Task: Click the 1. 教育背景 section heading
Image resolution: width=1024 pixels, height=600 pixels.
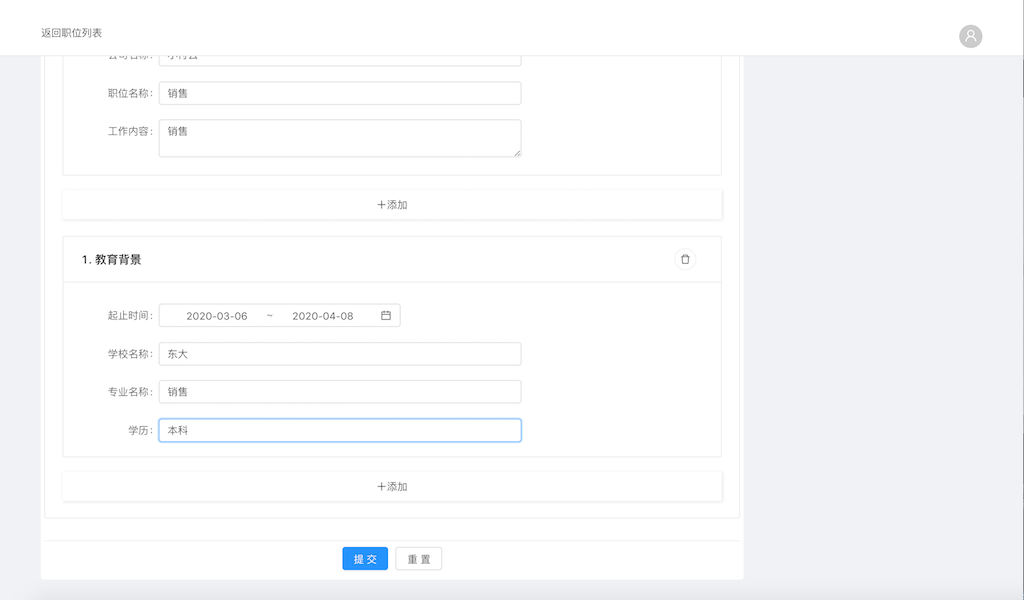Action: [x=111, y=260]
